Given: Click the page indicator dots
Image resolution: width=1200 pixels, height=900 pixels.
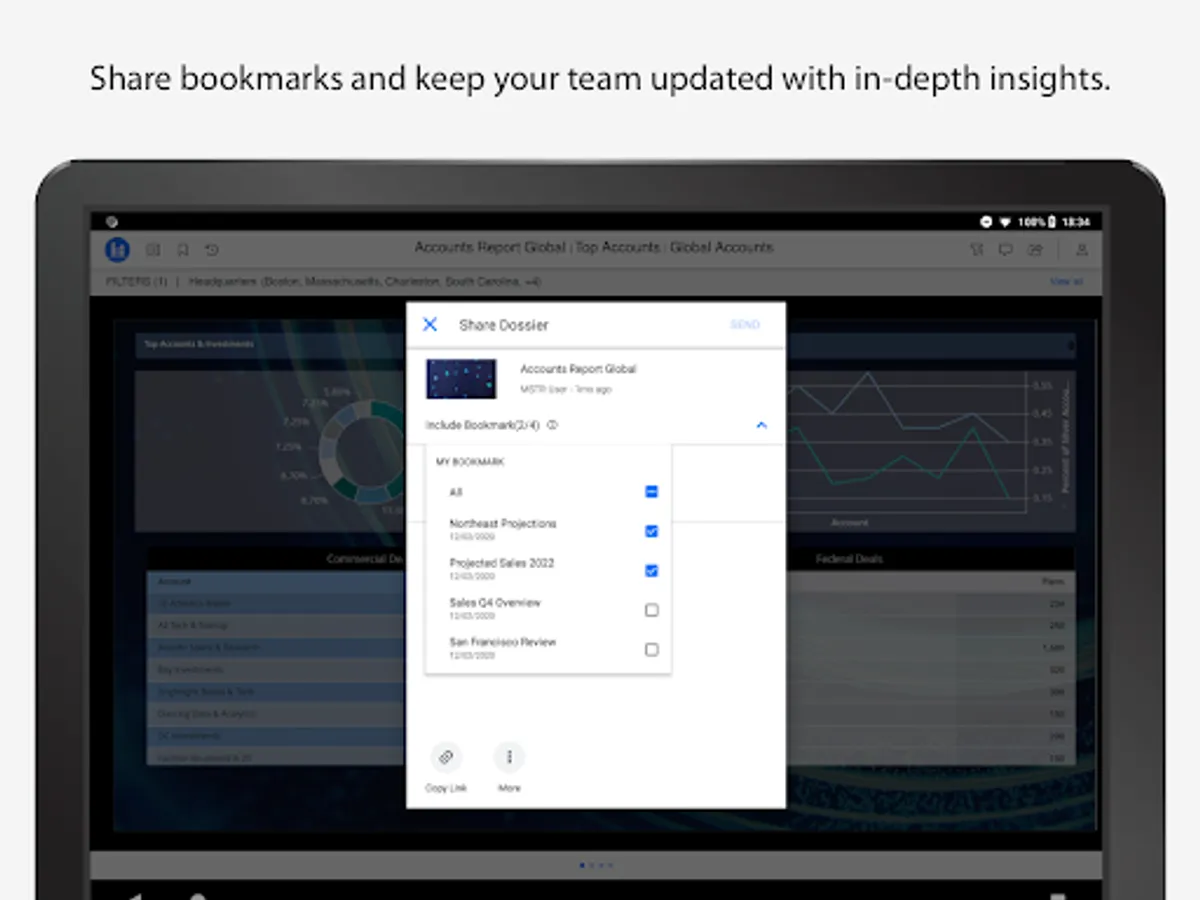Looking at the screenshot, I should coord(596,865).
